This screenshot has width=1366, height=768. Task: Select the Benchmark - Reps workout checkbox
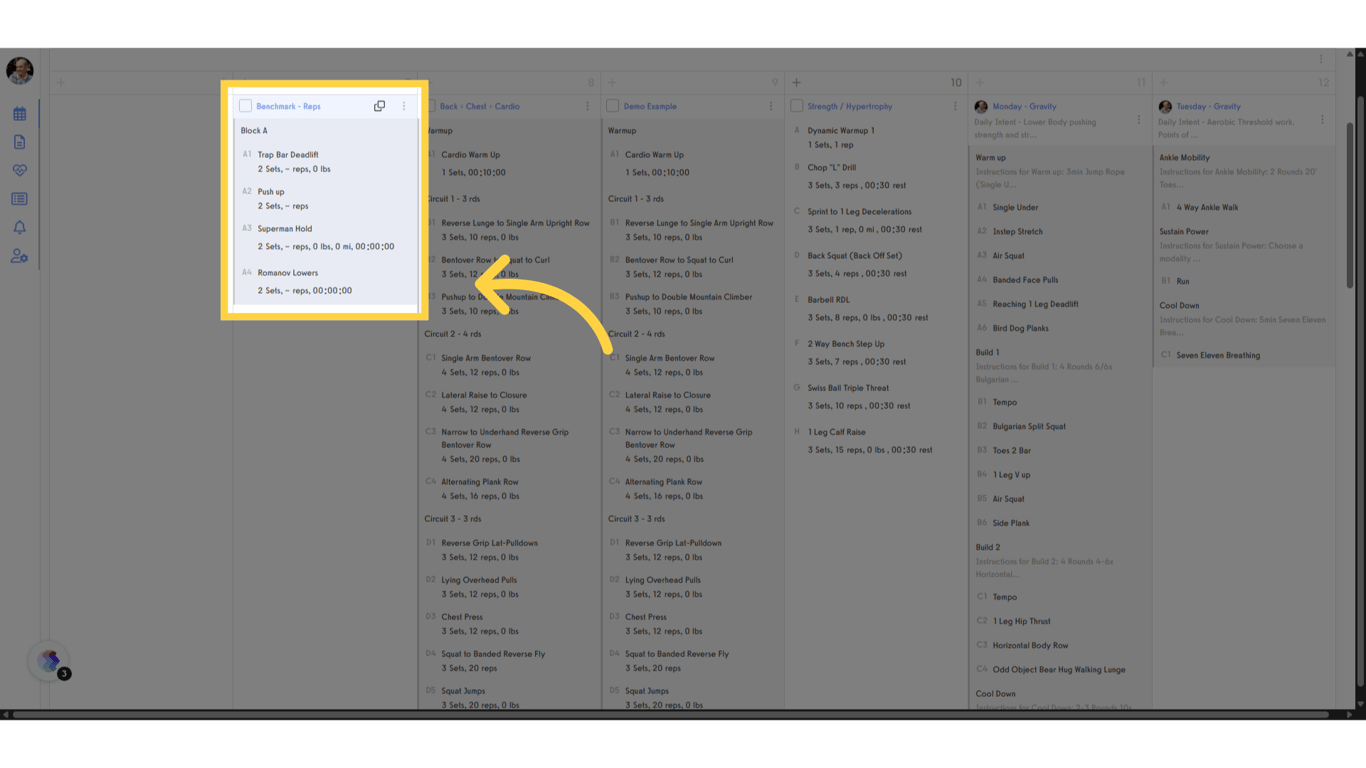[245, 106]
